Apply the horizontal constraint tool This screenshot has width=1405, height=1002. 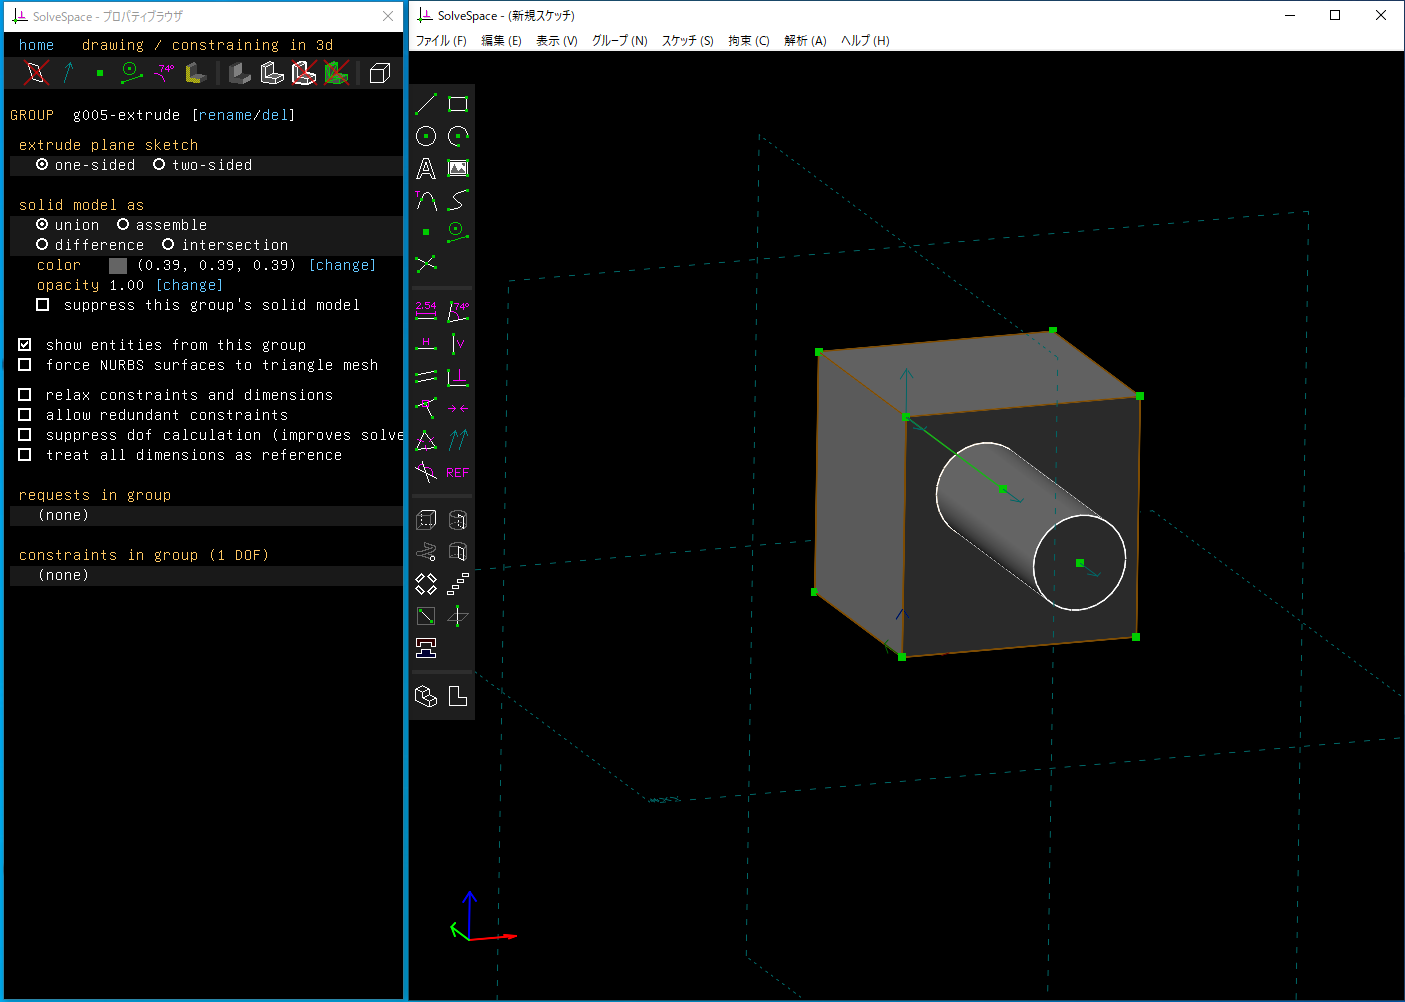pyautogui.click(x=426, y=344)
